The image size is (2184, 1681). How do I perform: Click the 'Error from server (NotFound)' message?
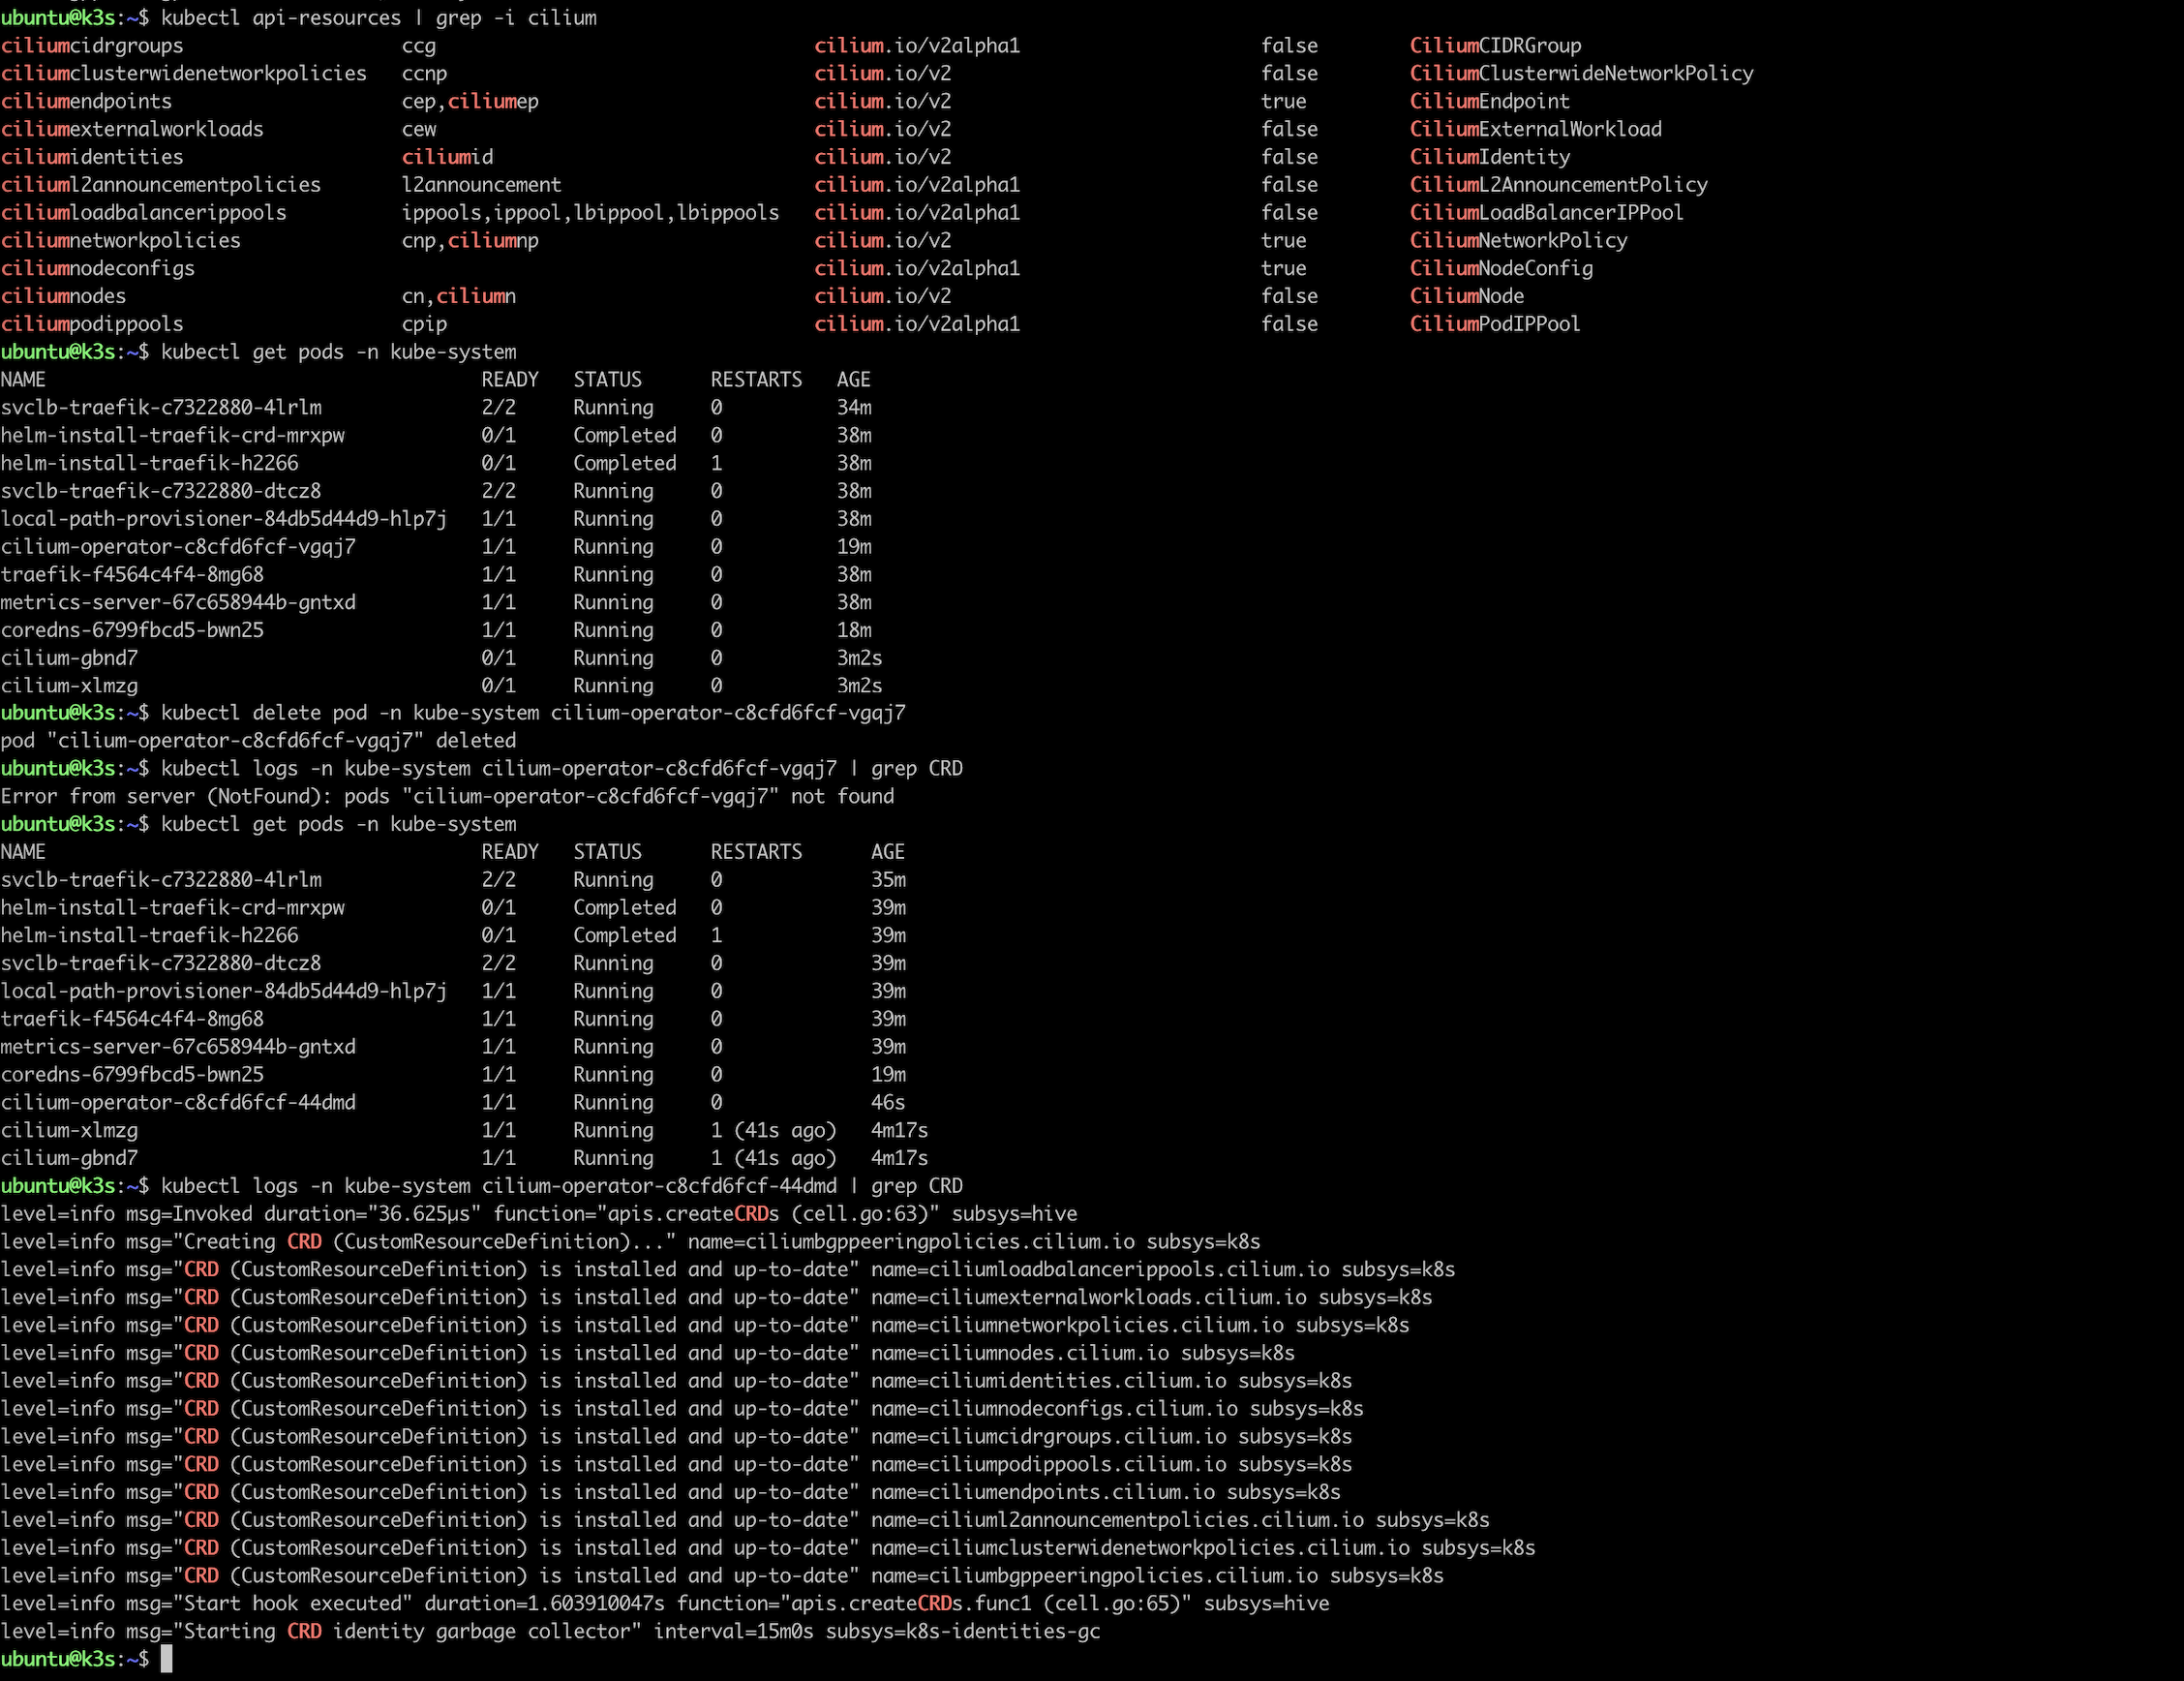coord(447,797)
